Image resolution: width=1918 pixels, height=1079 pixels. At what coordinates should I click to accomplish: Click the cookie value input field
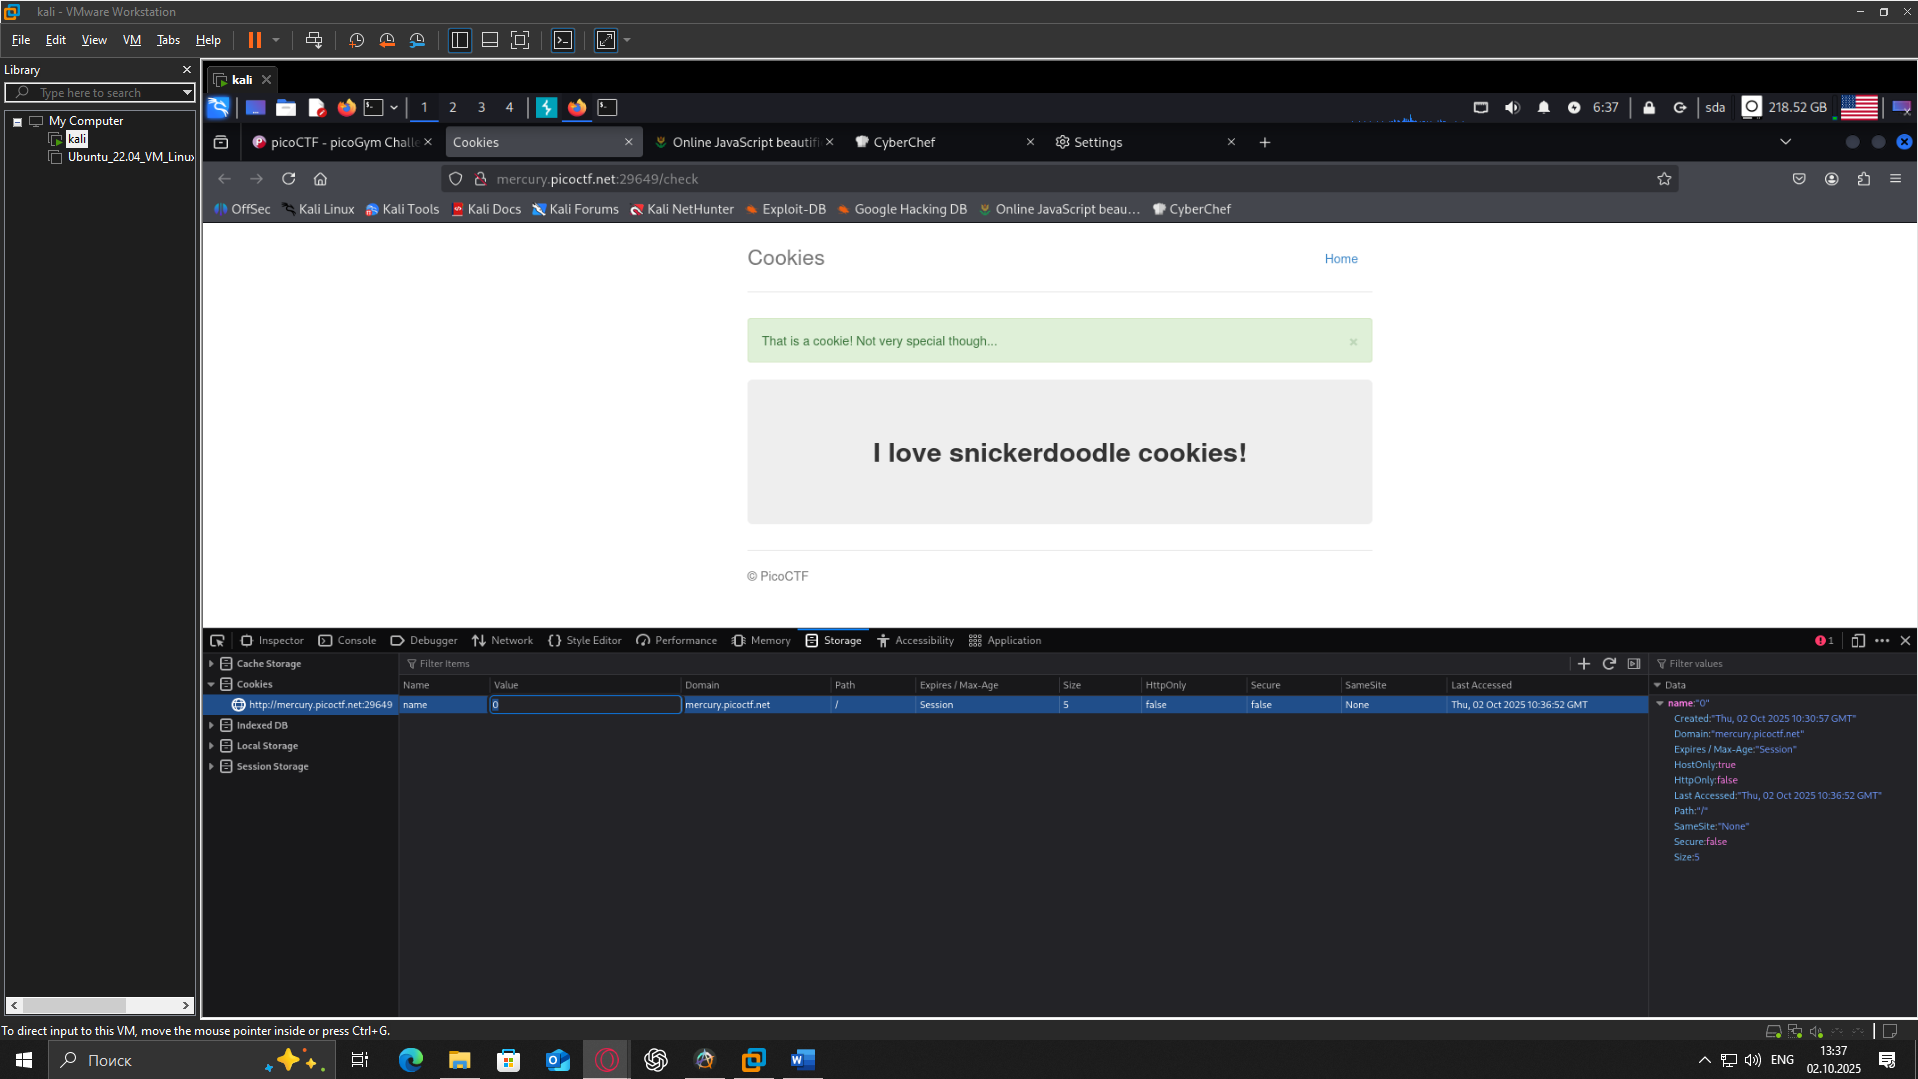(585, 705)
